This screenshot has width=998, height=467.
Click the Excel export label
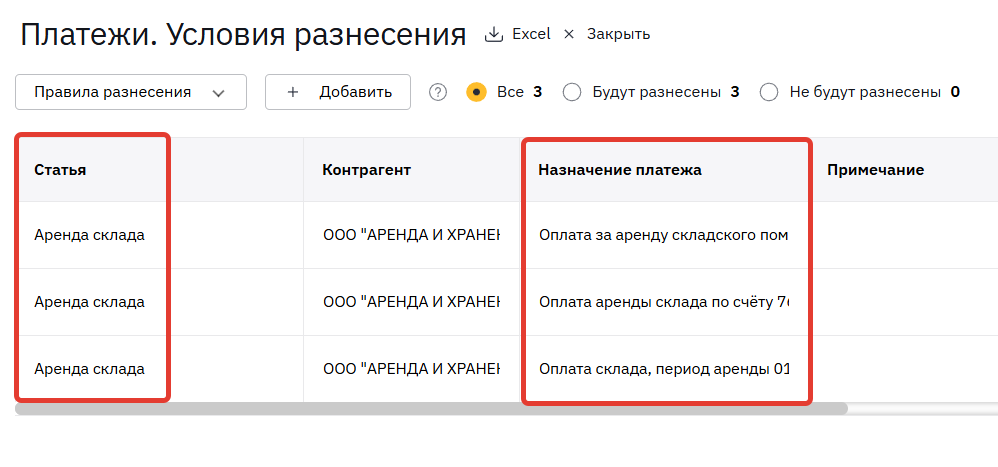531,34
